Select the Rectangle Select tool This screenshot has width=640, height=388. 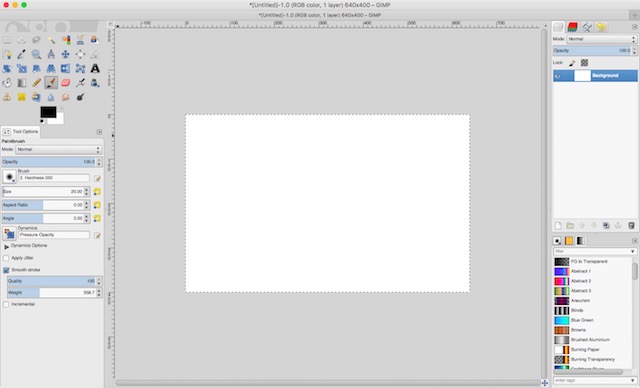pyautogui.click(x=7, y=40)
